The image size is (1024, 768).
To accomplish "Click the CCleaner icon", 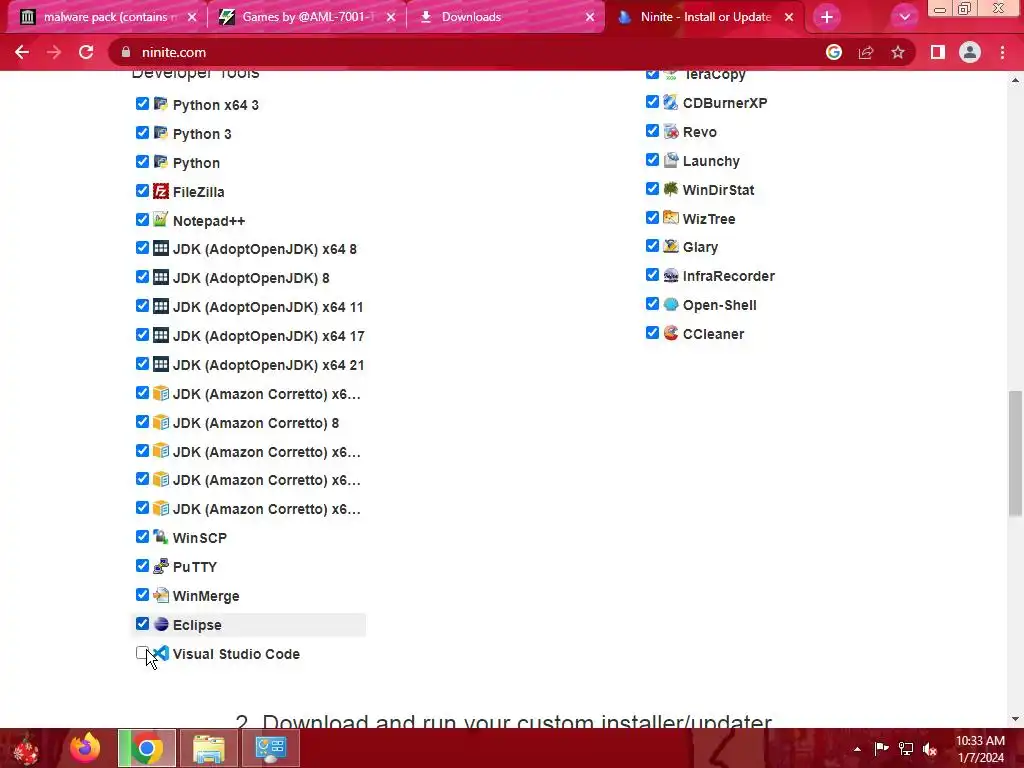I will (x=671, y=333).
